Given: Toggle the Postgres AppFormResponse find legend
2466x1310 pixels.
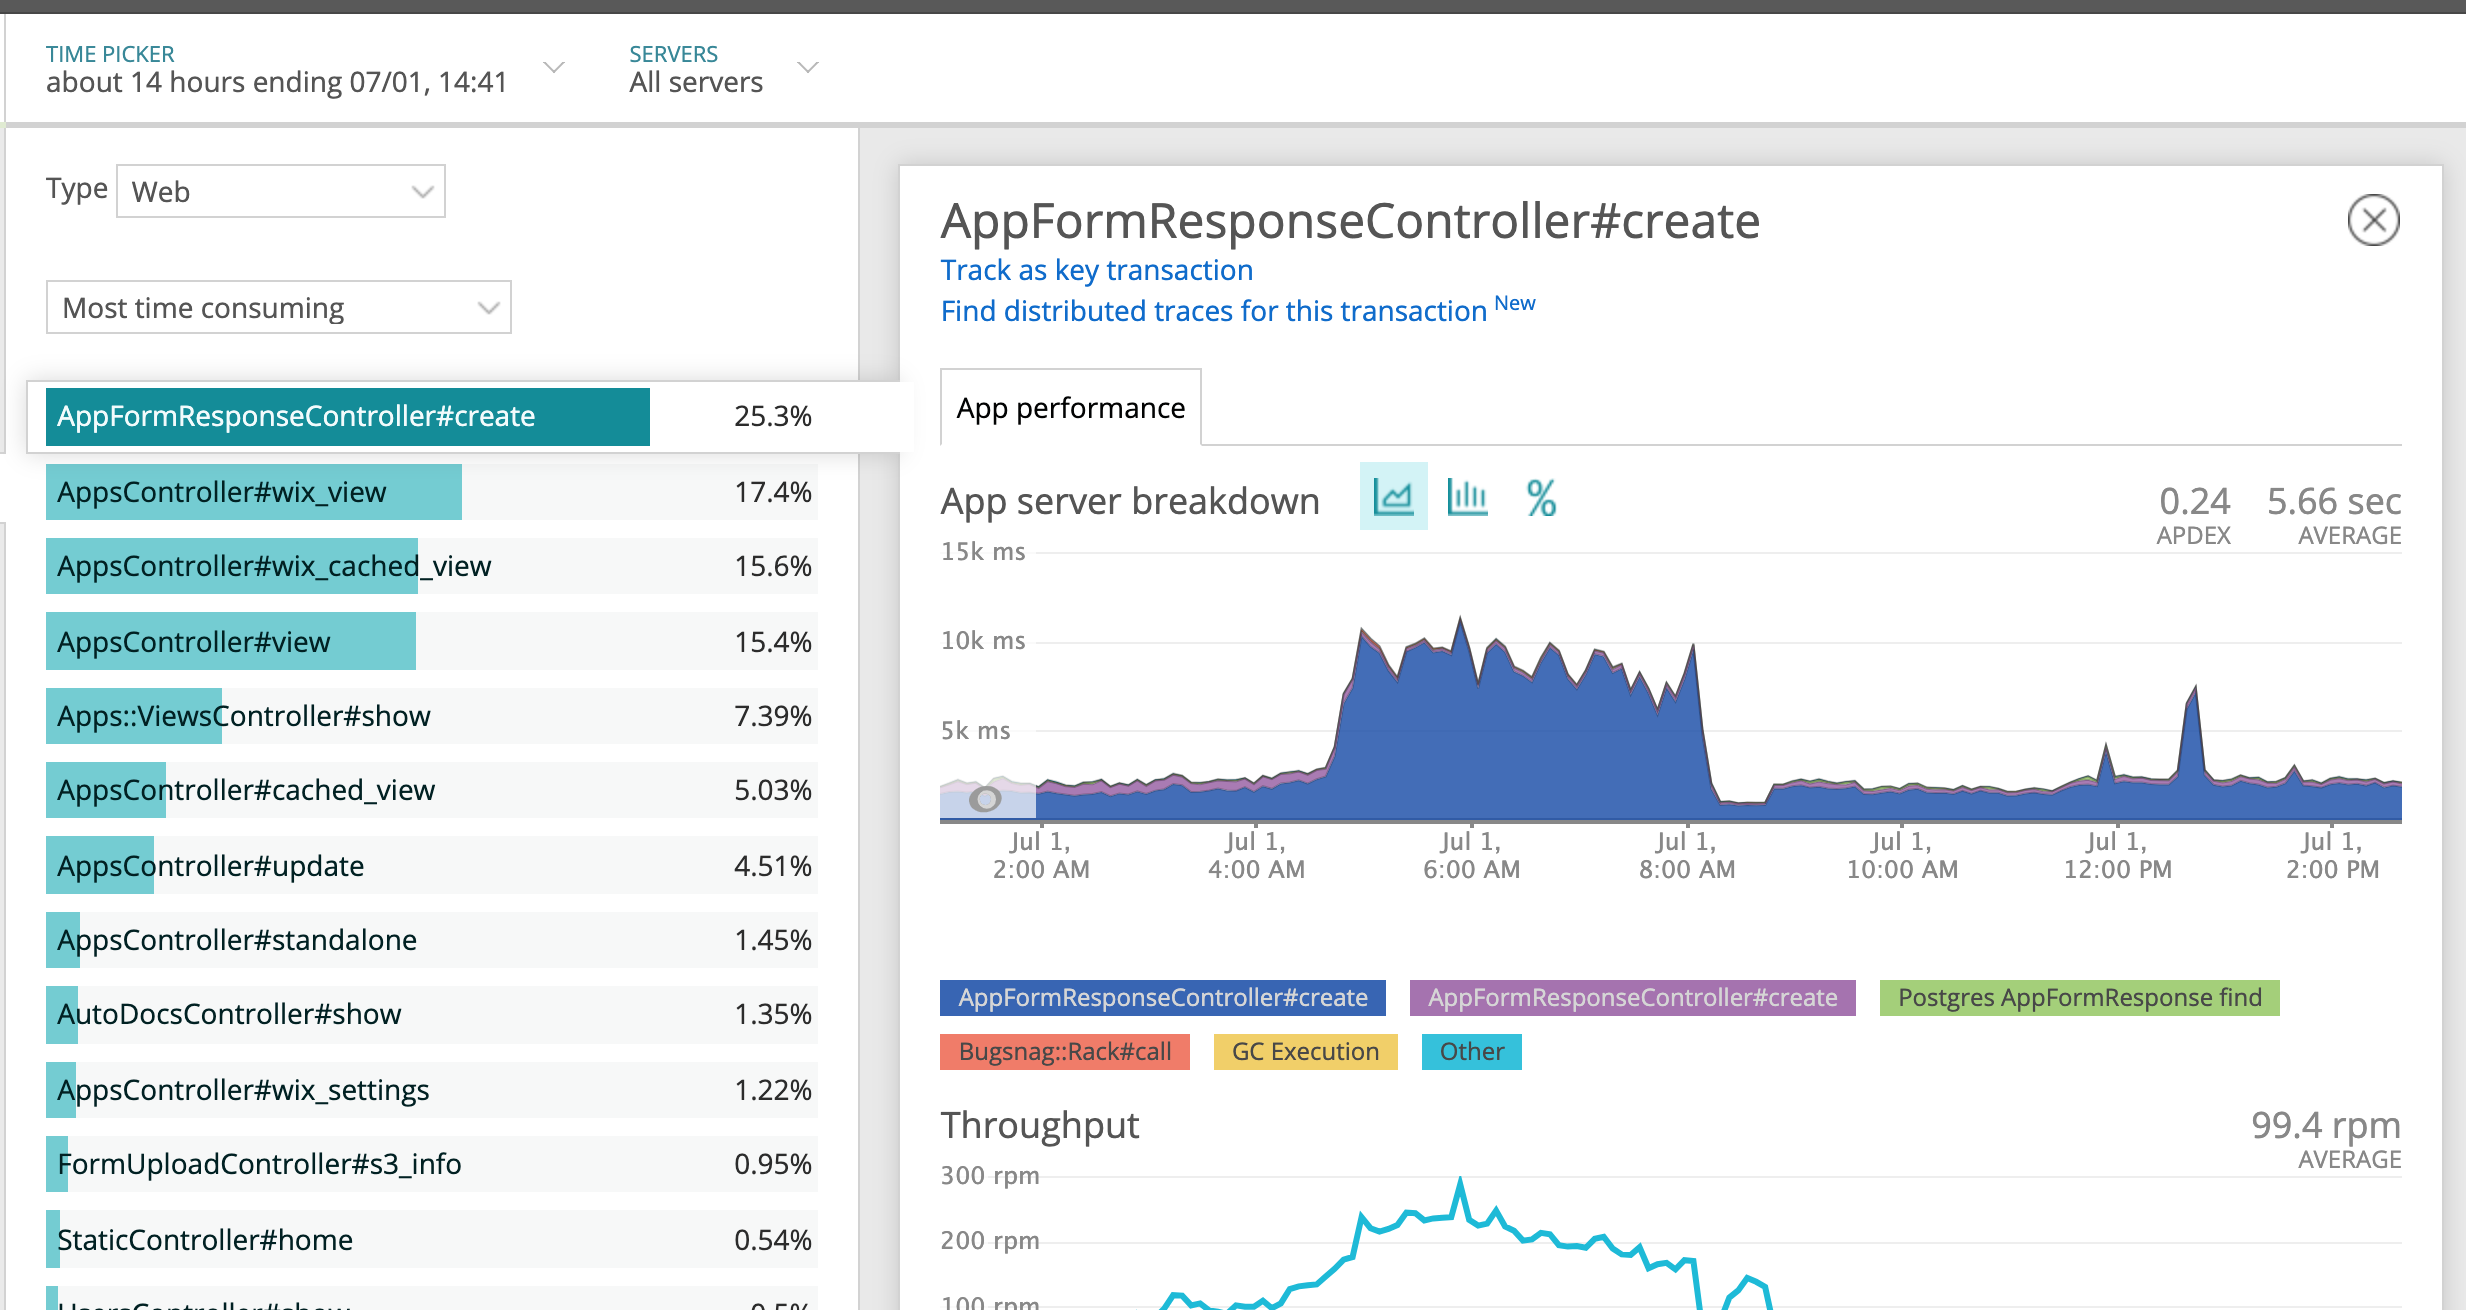Looking at the screenshot, I should (x=2079, y=998).
